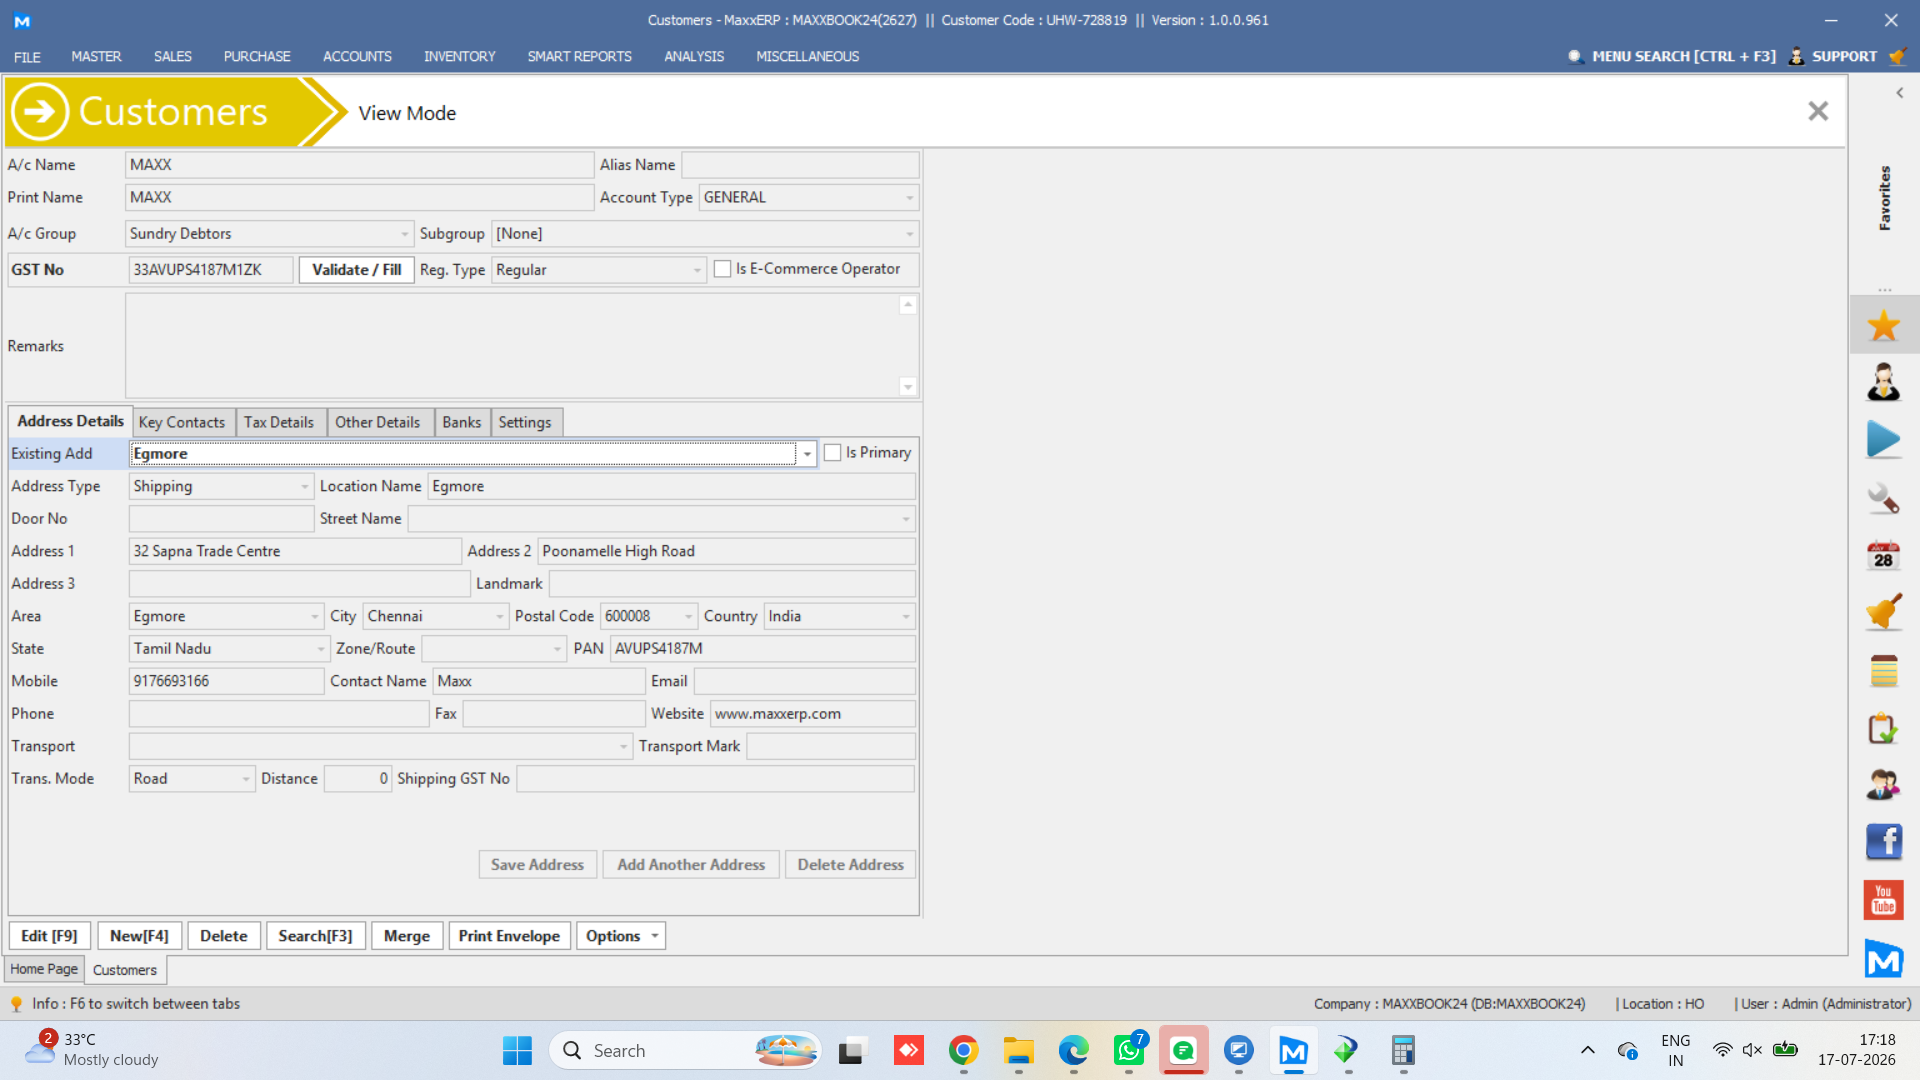Click the Mobile number field
Image resolution: width=1920 pixels, height=1080 pixels.
coord(226,682)
